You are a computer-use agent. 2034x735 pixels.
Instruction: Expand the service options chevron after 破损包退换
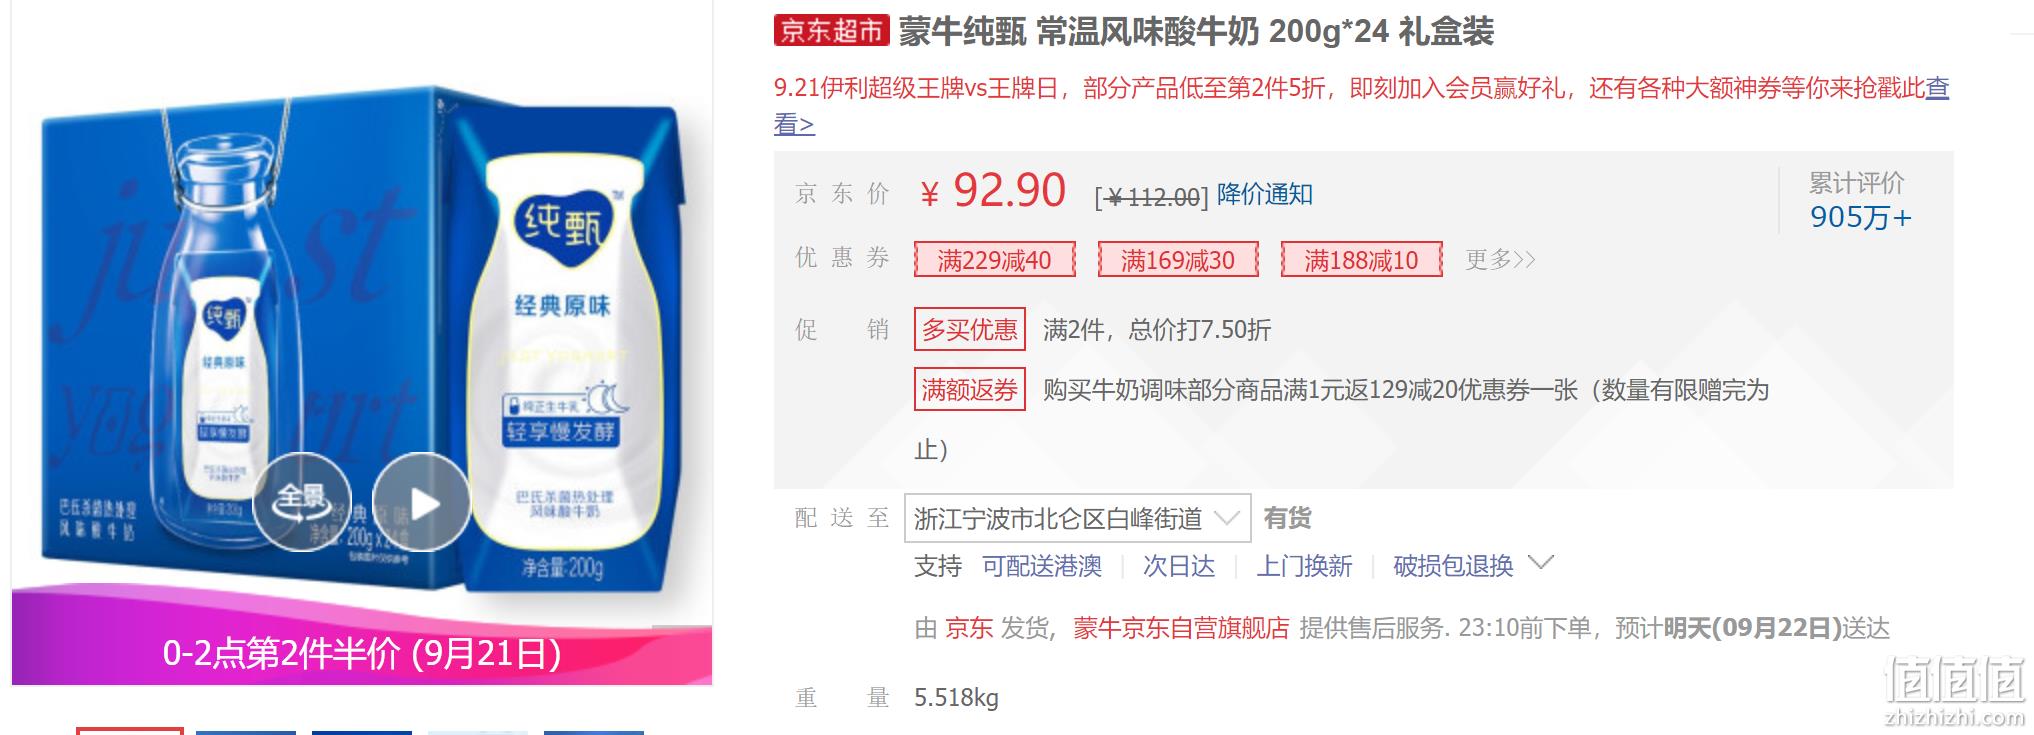[x=1542, y=563]
